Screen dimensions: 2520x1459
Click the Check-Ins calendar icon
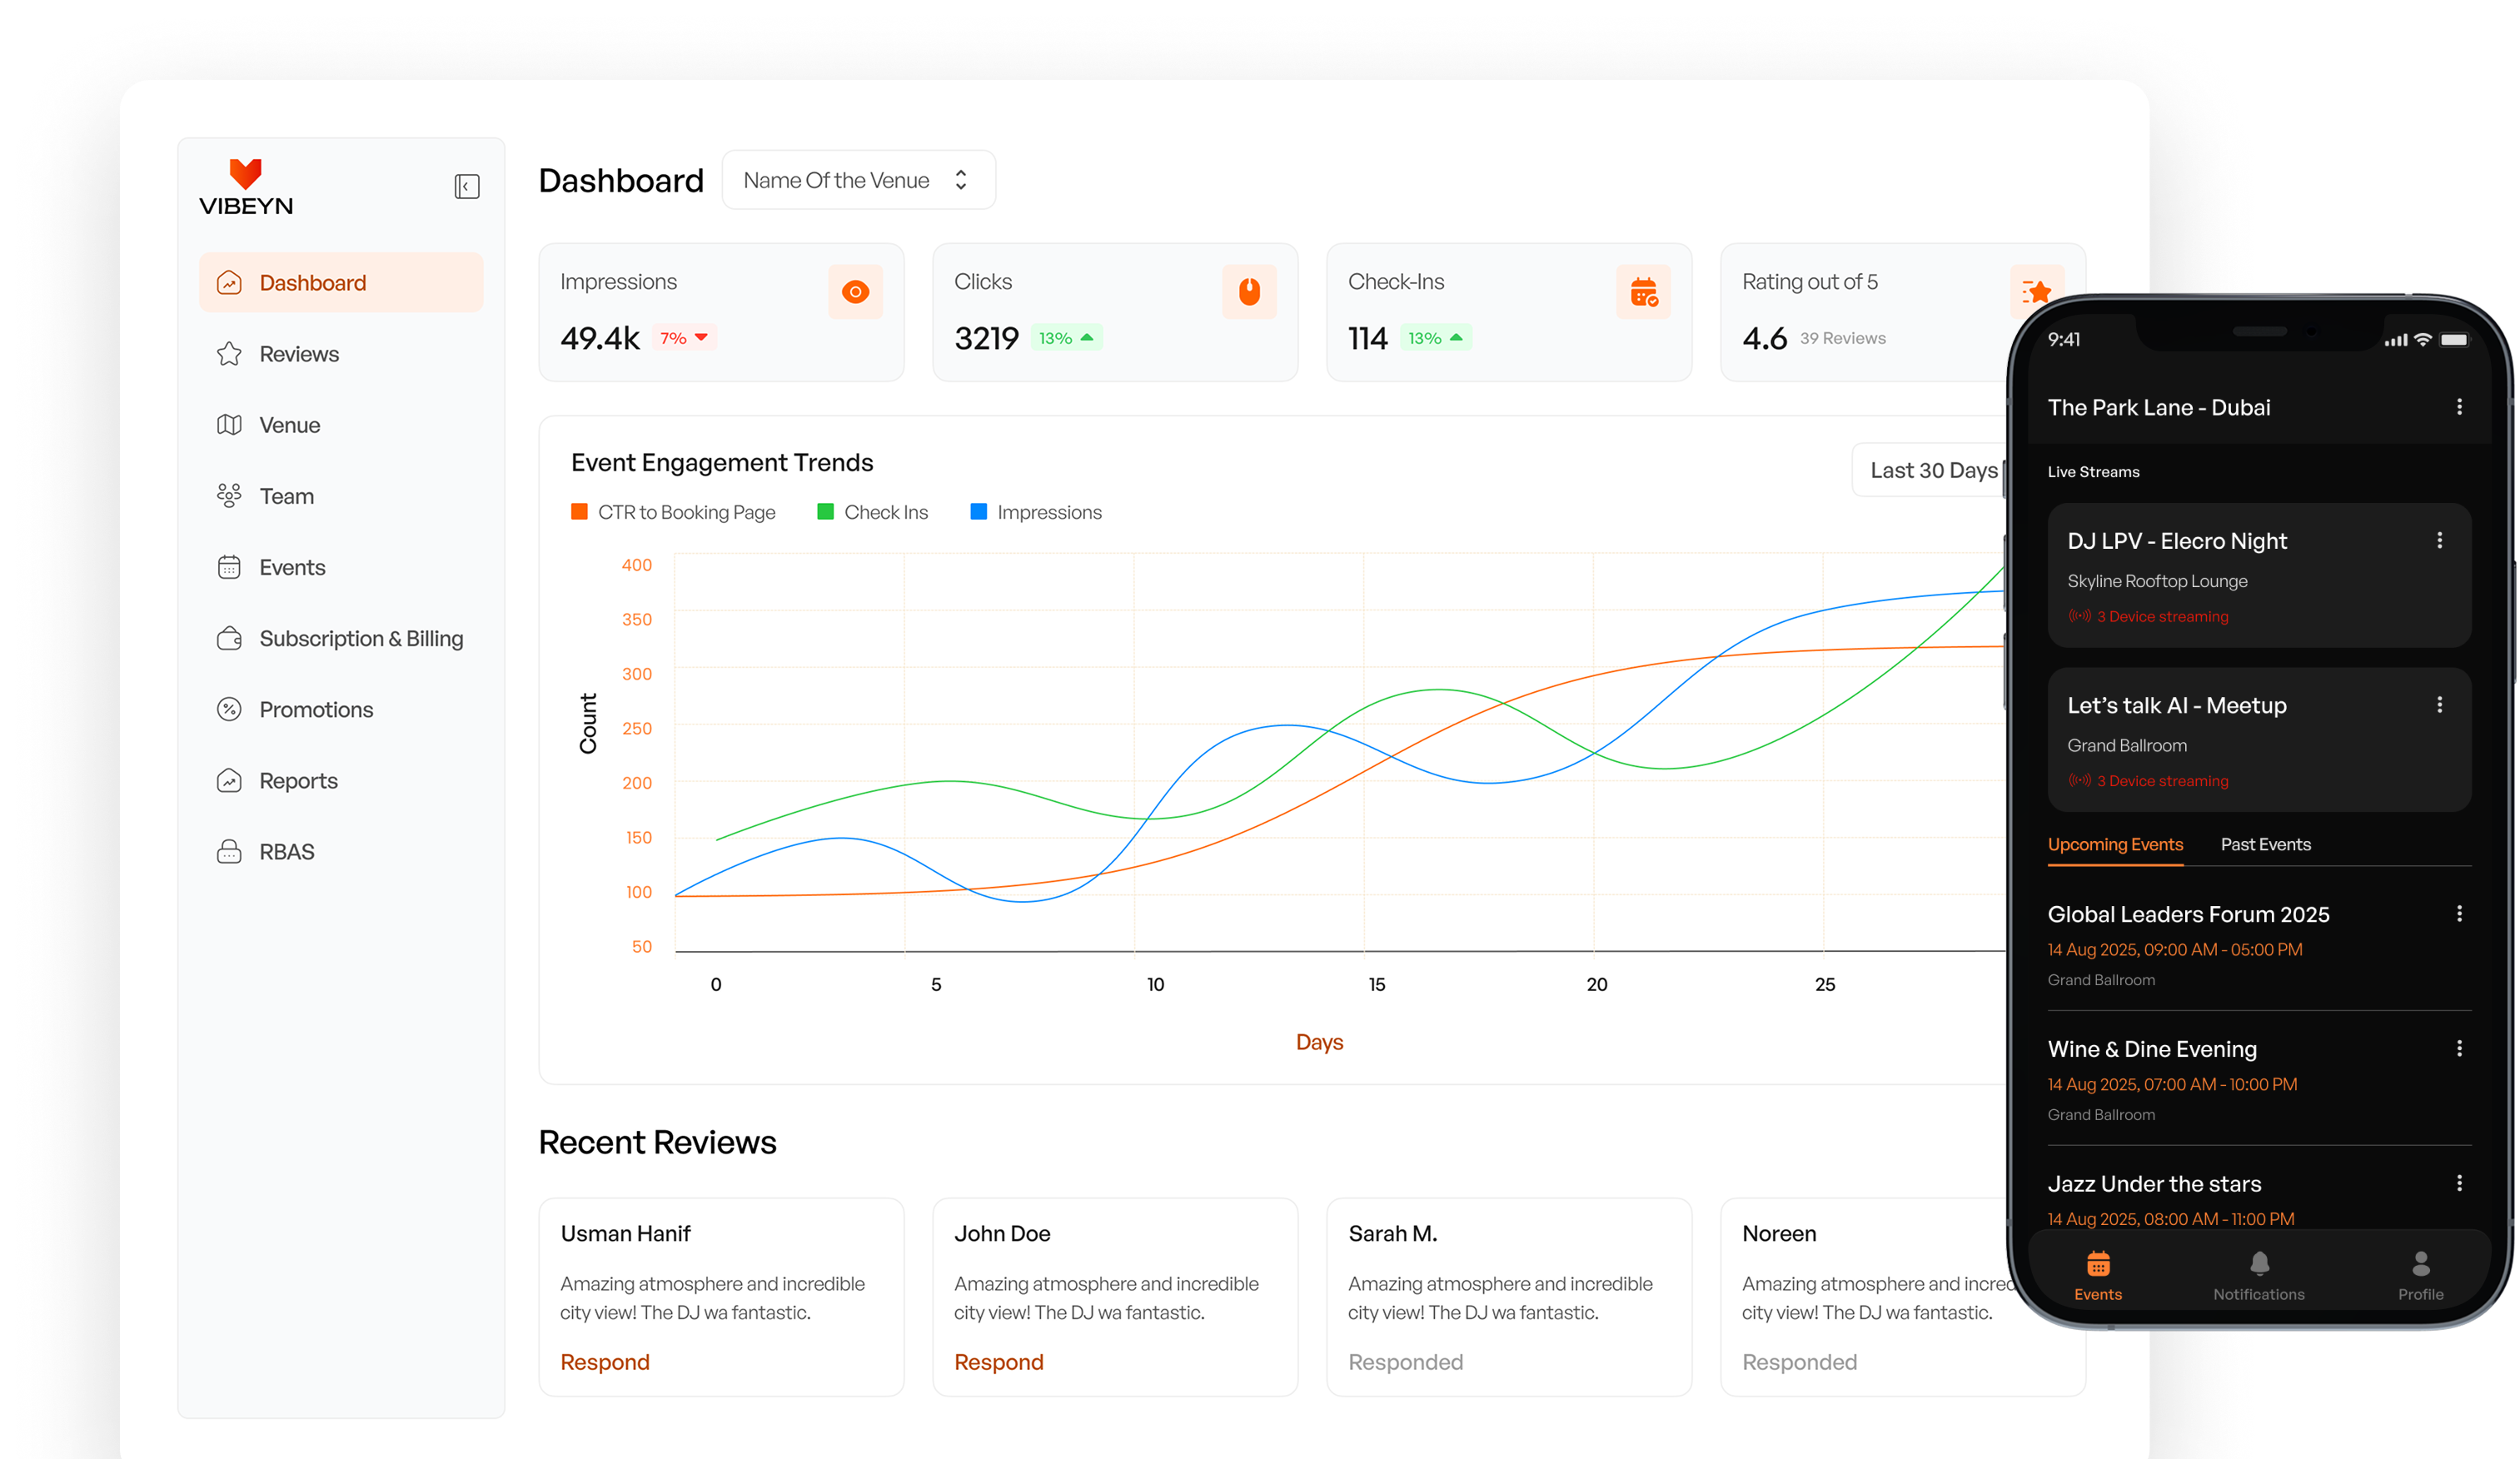(x=1643, y=292)
